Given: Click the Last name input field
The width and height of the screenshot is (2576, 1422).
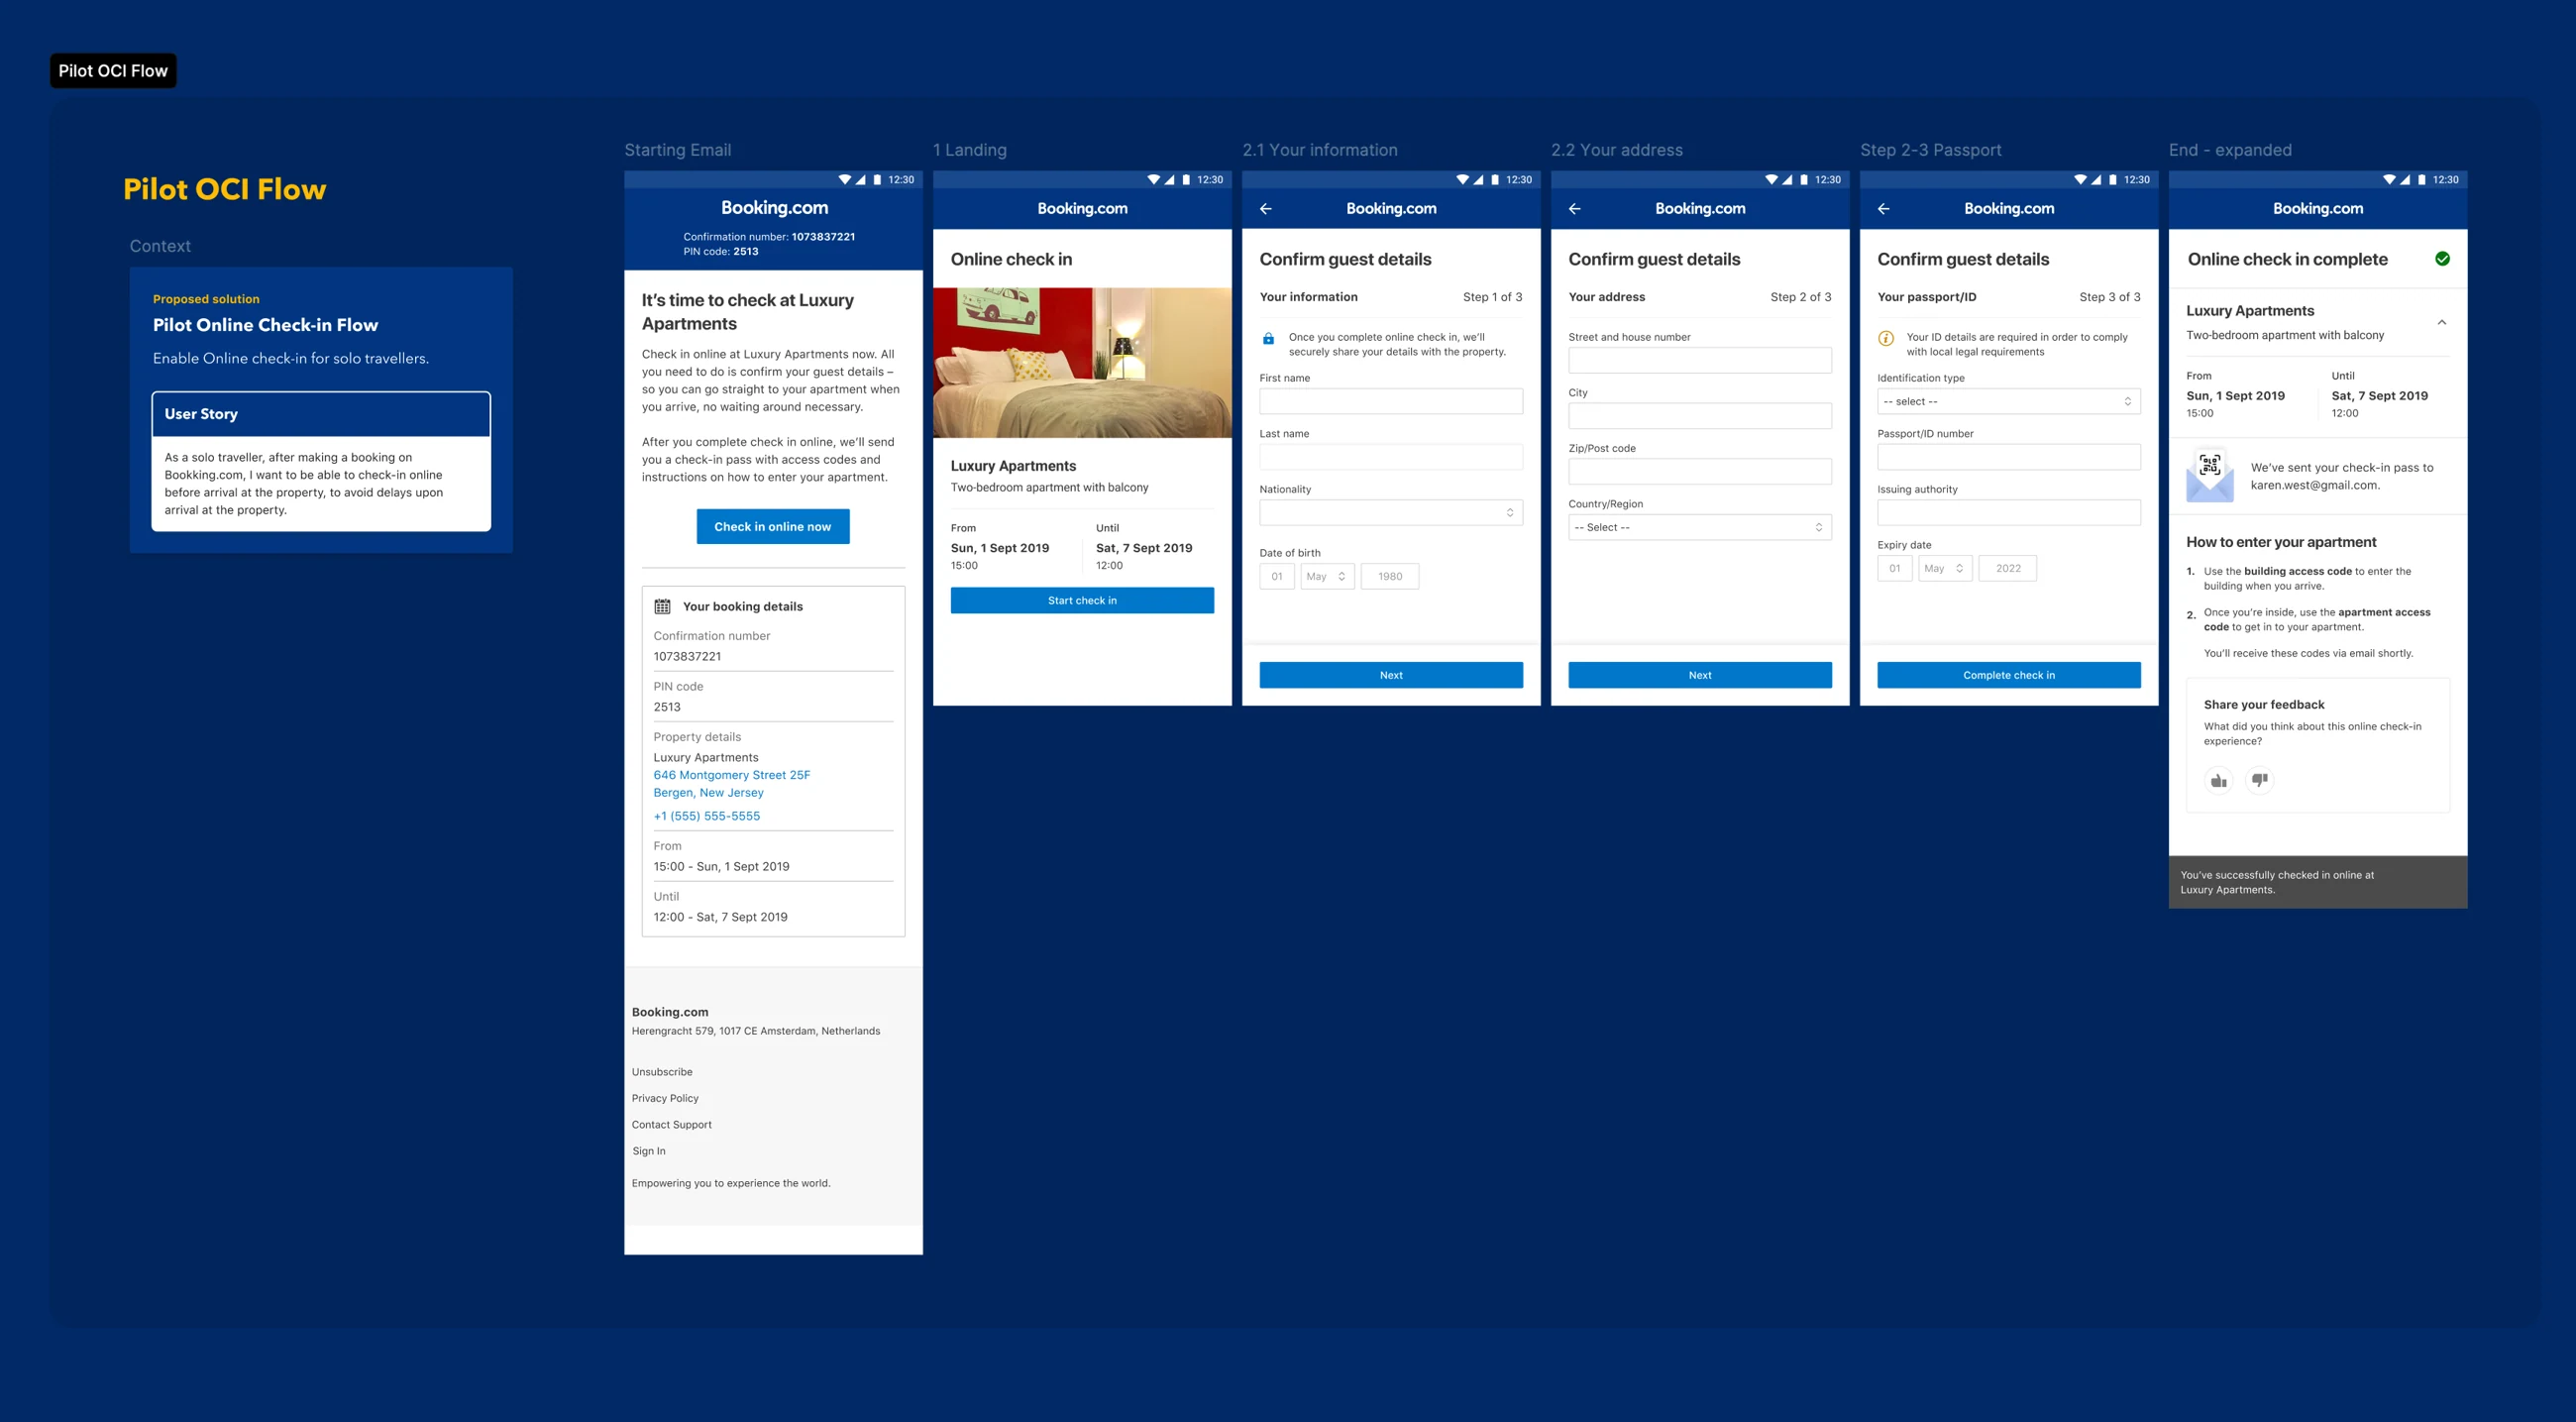Looking at the screenshot, I should (1391, 457).
